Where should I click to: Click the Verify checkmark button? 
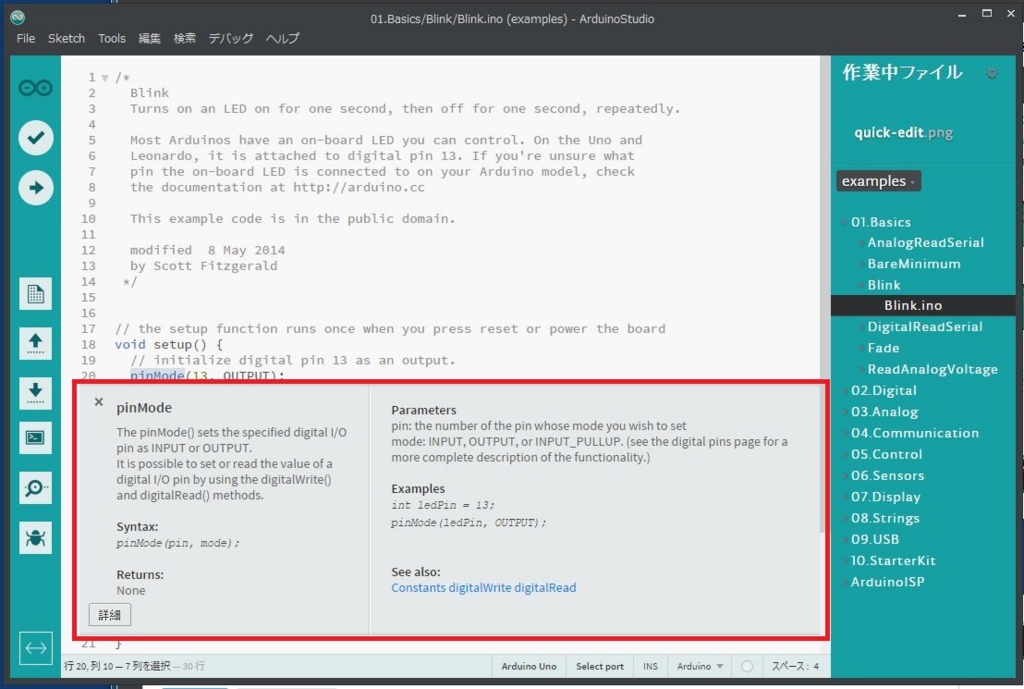click(36, 138)
